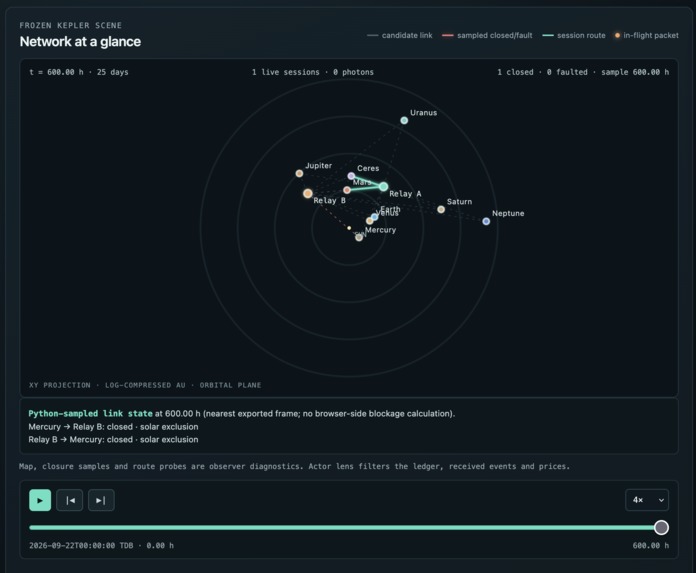Select the Neptune node

486,221
